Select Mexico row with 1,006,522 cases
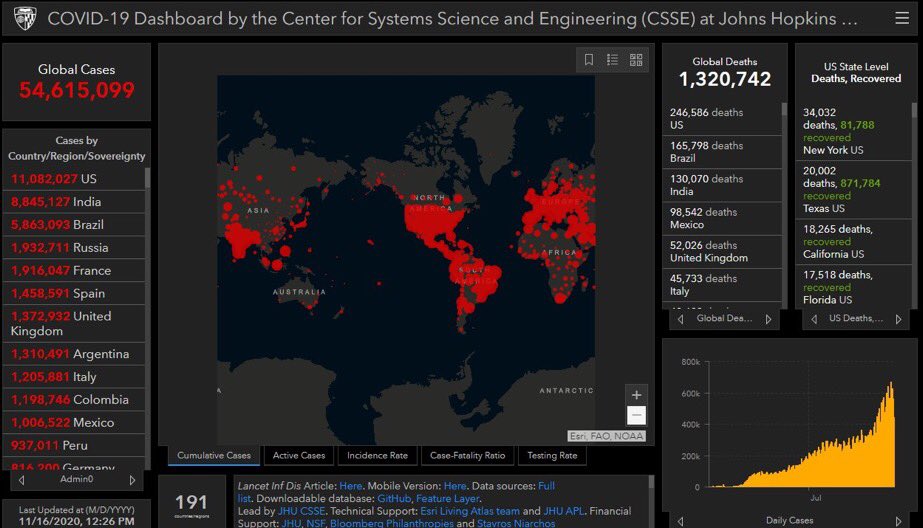Image resolution: width=923 pixels, height=528 pixels. [x=74, y=423]
